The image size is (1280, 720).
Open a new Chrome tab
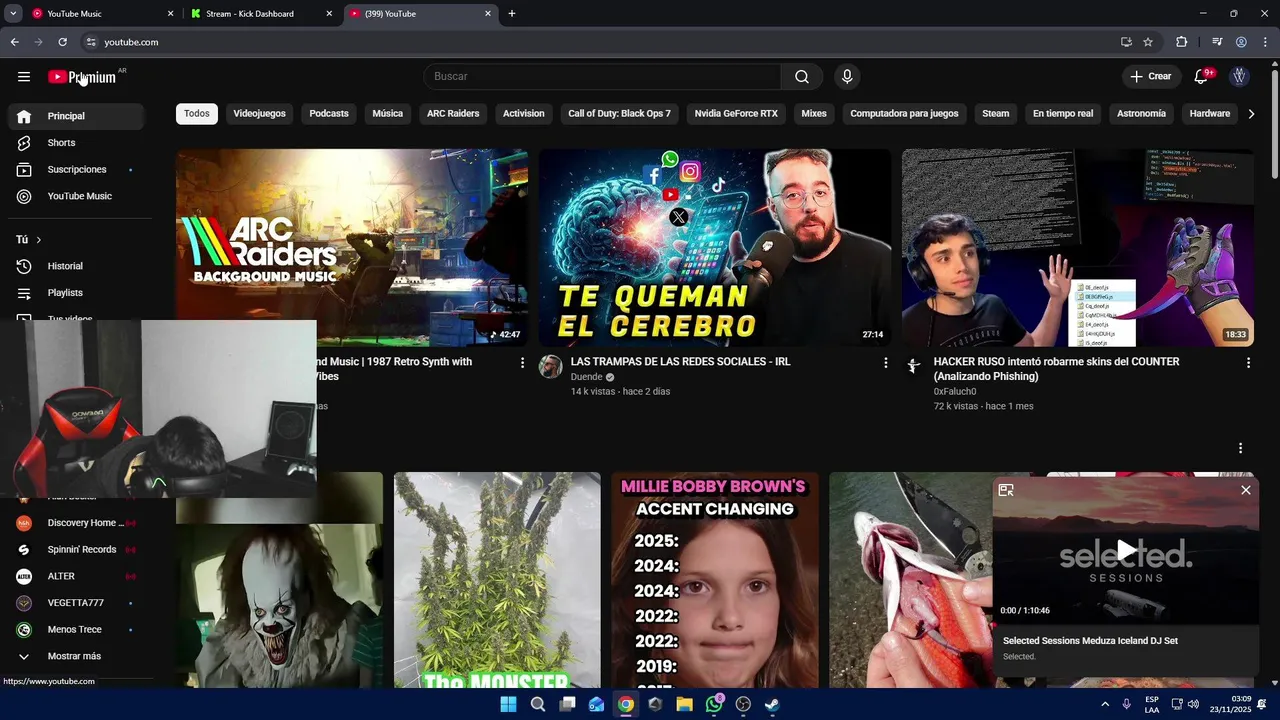point(512,14)
